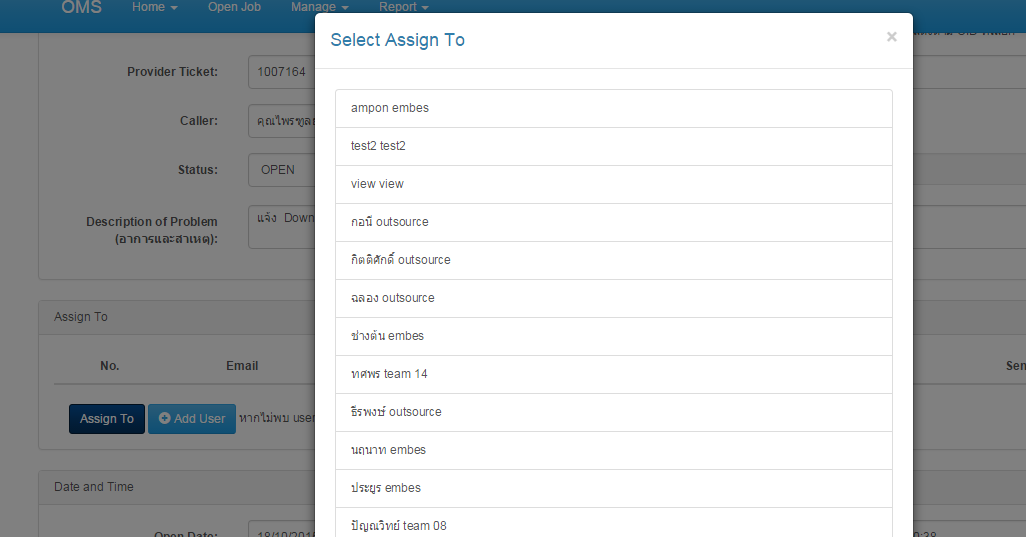Select ฉลอง outsource from the list
The width and height of the screenshot is (1026, 537).
(x=614, y=298)
